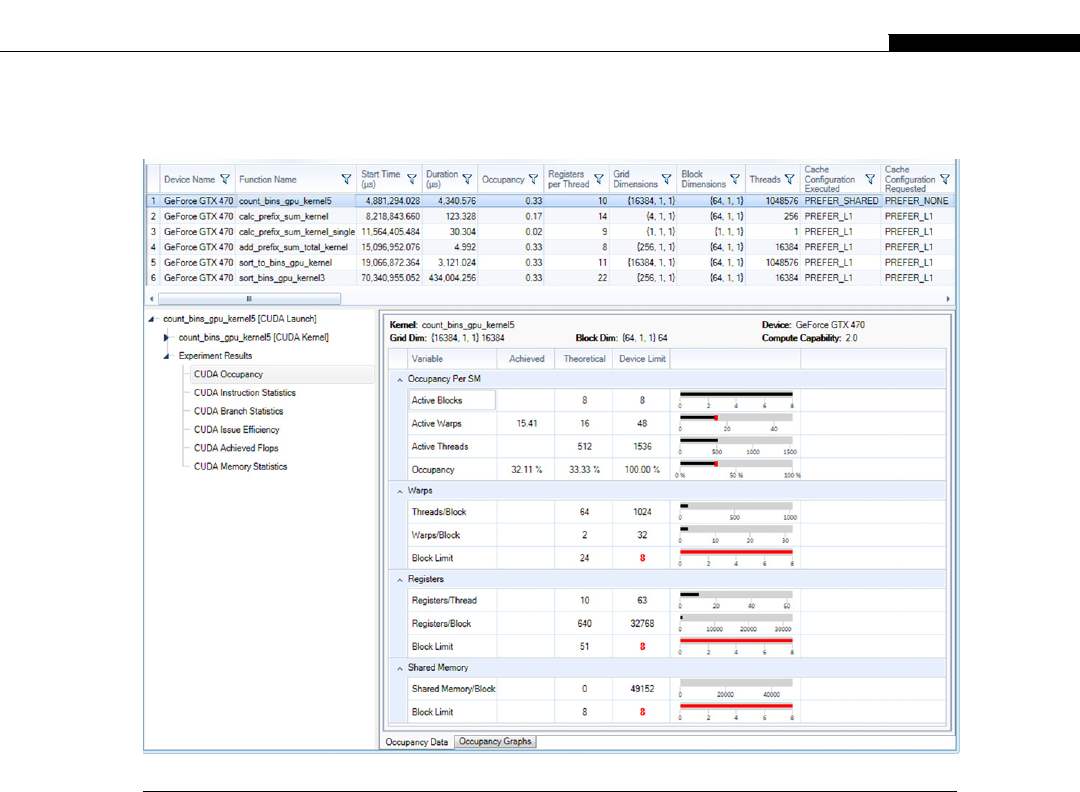1080x792 pixels.
Task: Open CUDA Instruction Statistics experiment
Action: tap(244, 393)
